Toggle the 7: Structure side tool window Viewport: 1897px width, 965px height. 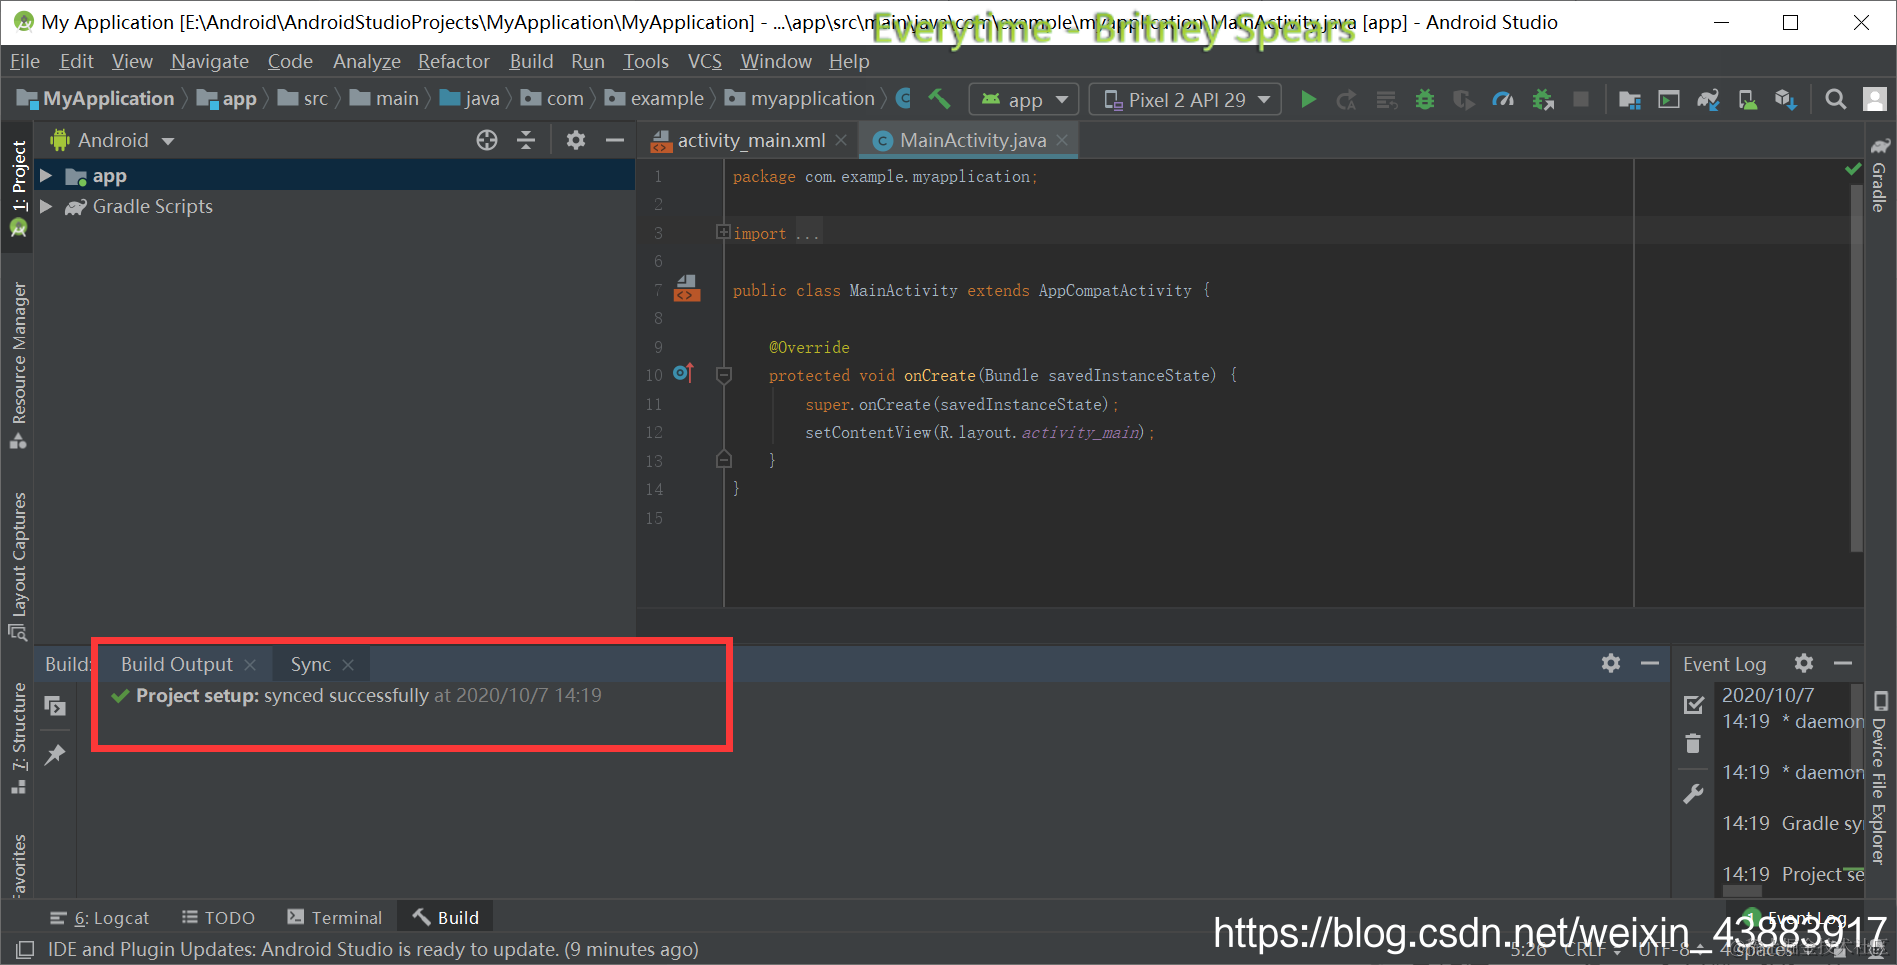tap(18, 738)
